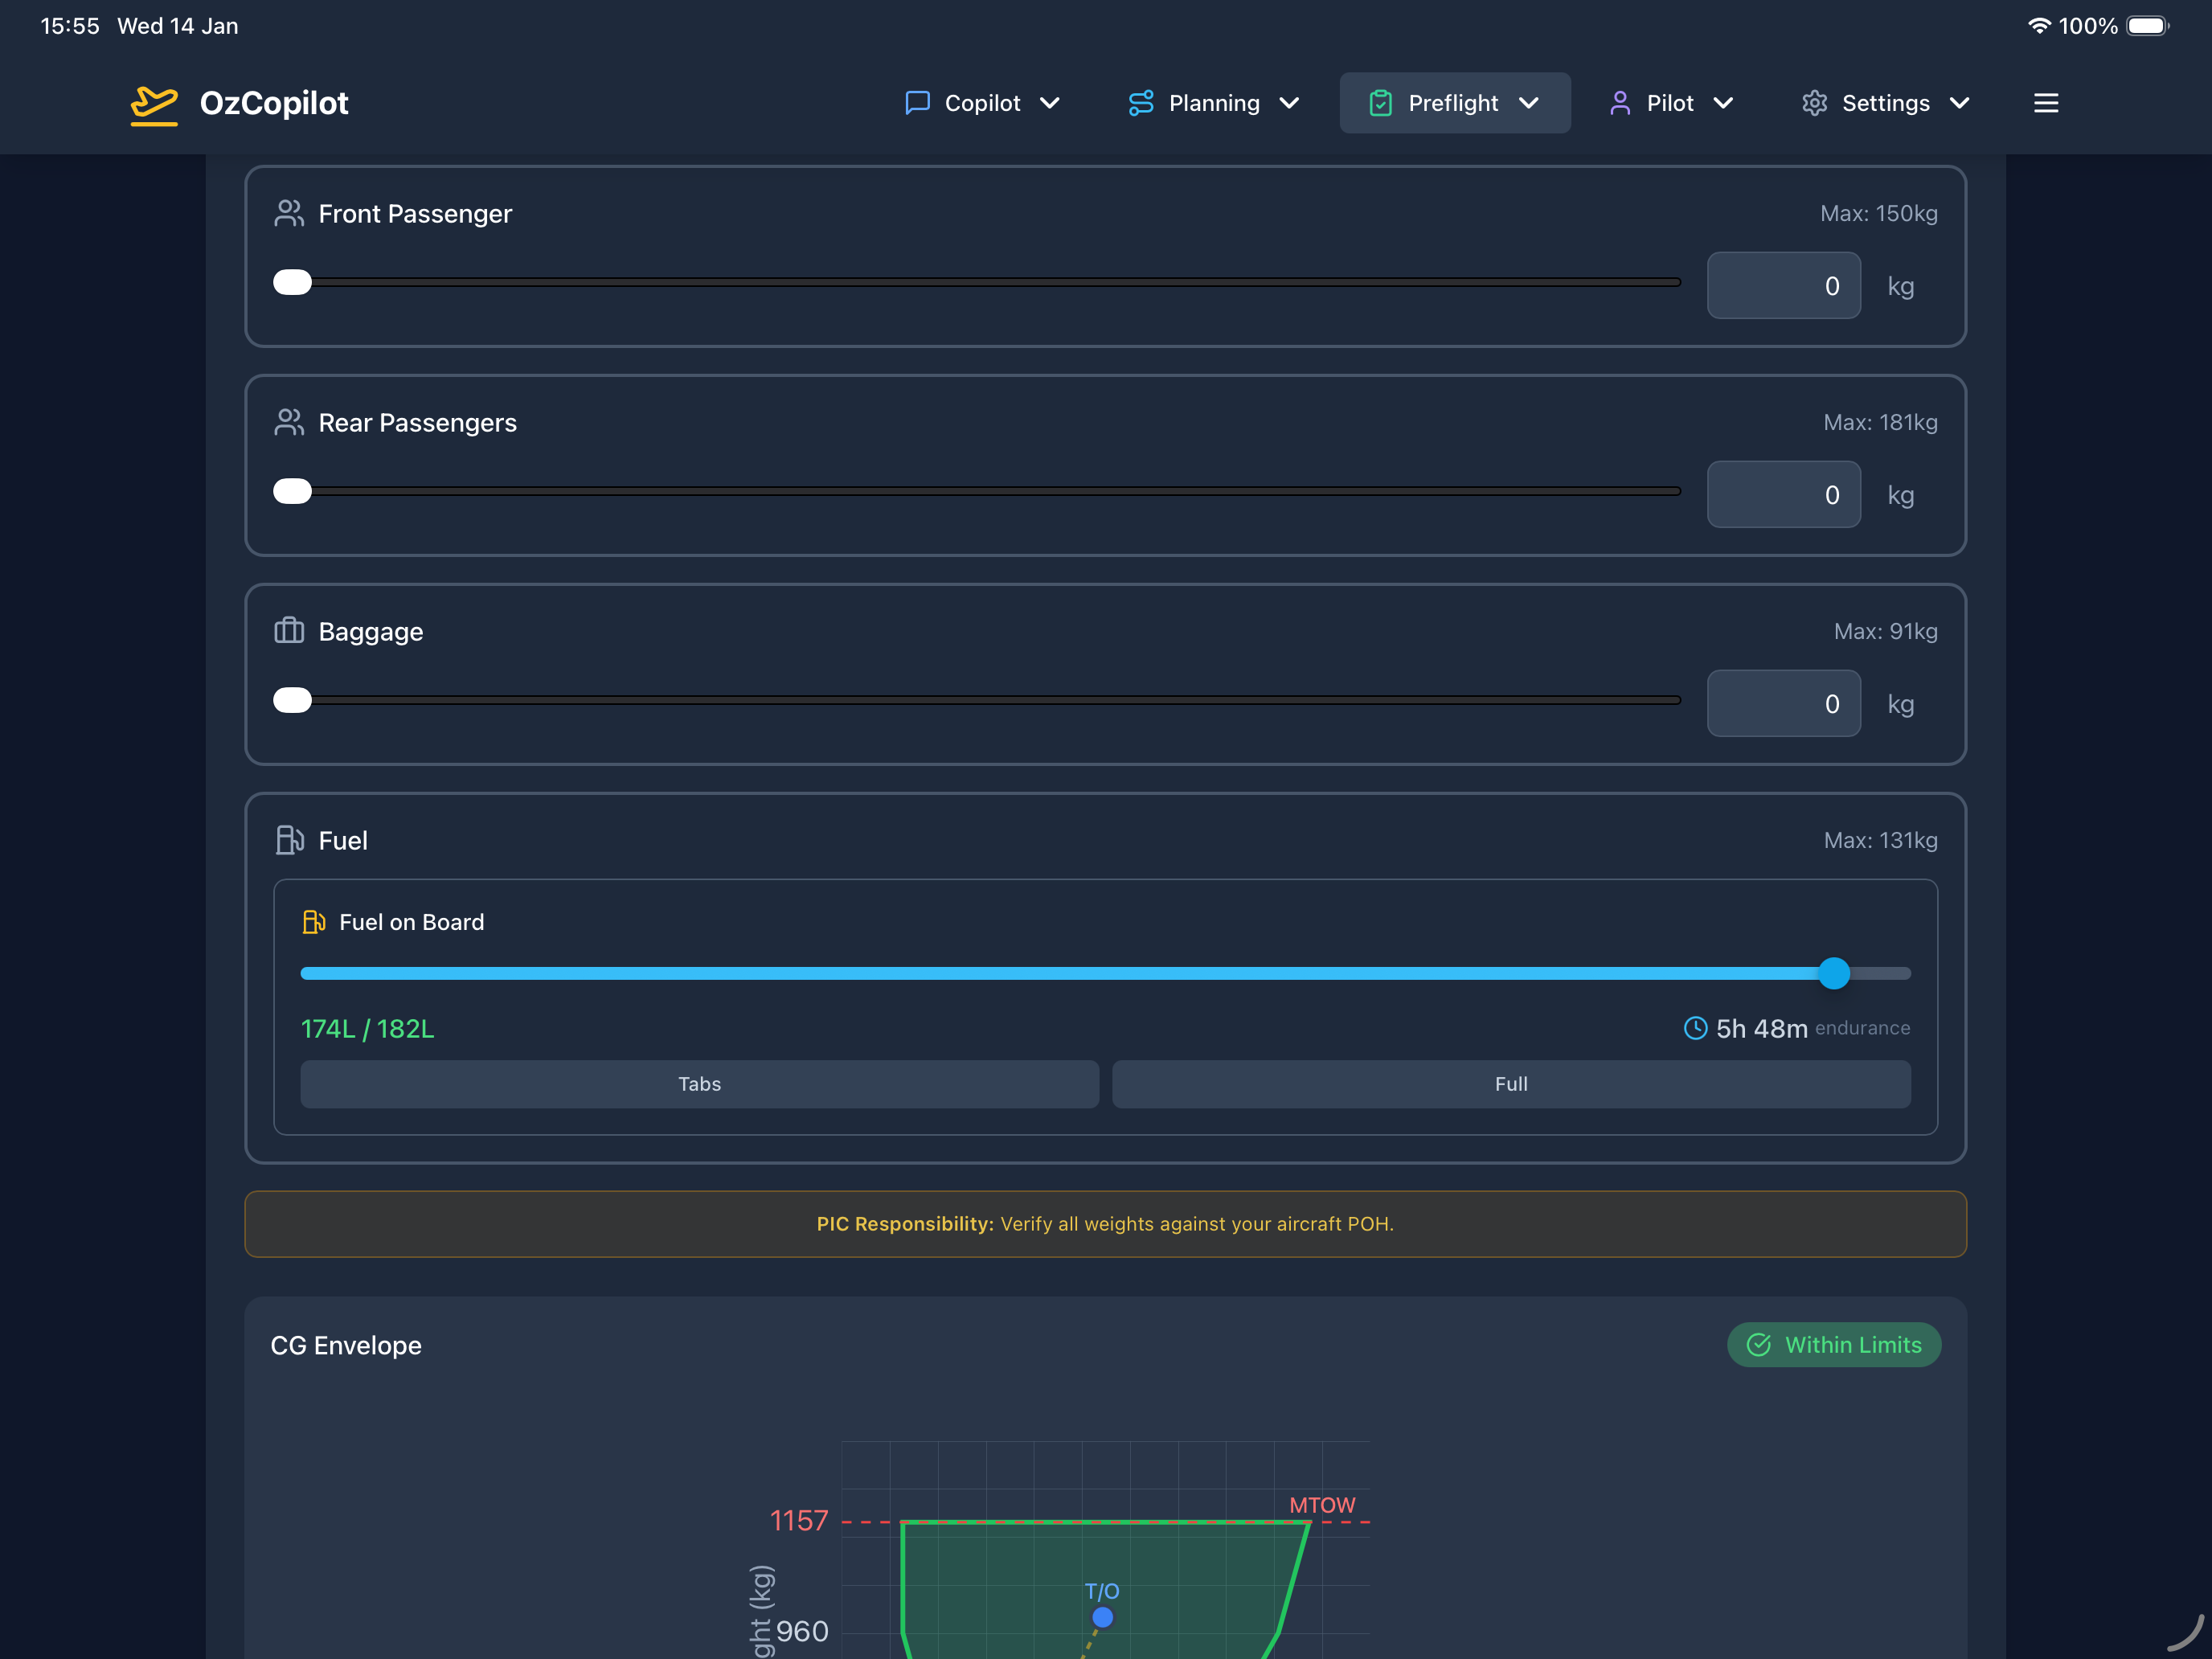Open the hamburger navigation menu
This screenshot has height=1659, width=2212.
coord(2045,102)
